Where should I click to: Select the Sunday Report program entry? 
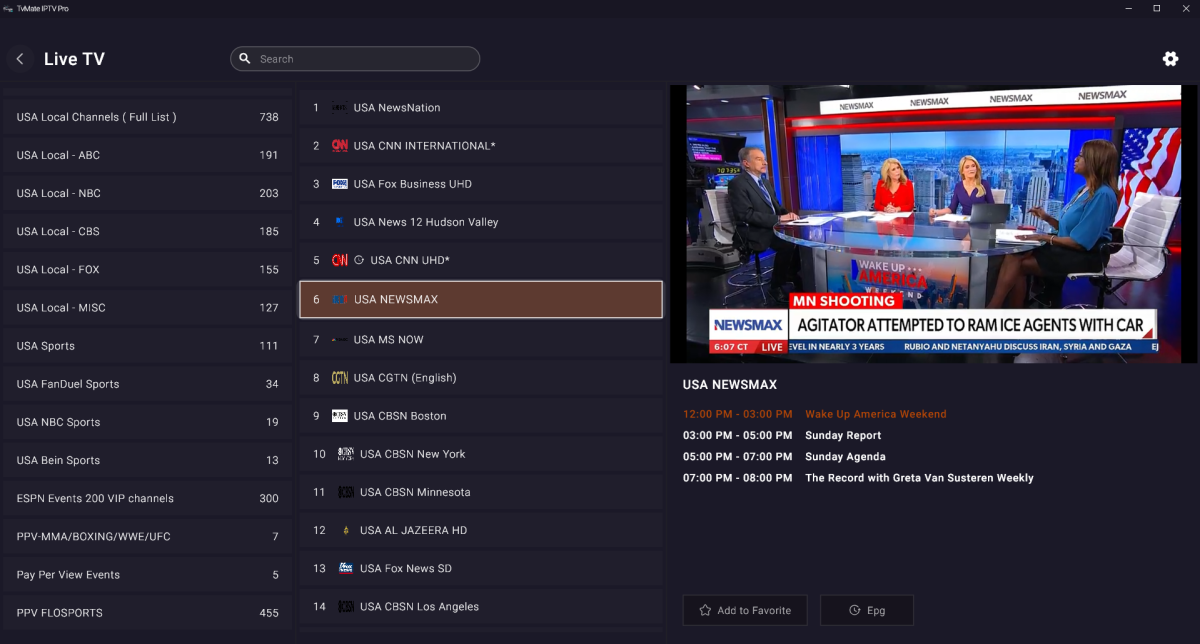tap(843, 436)
